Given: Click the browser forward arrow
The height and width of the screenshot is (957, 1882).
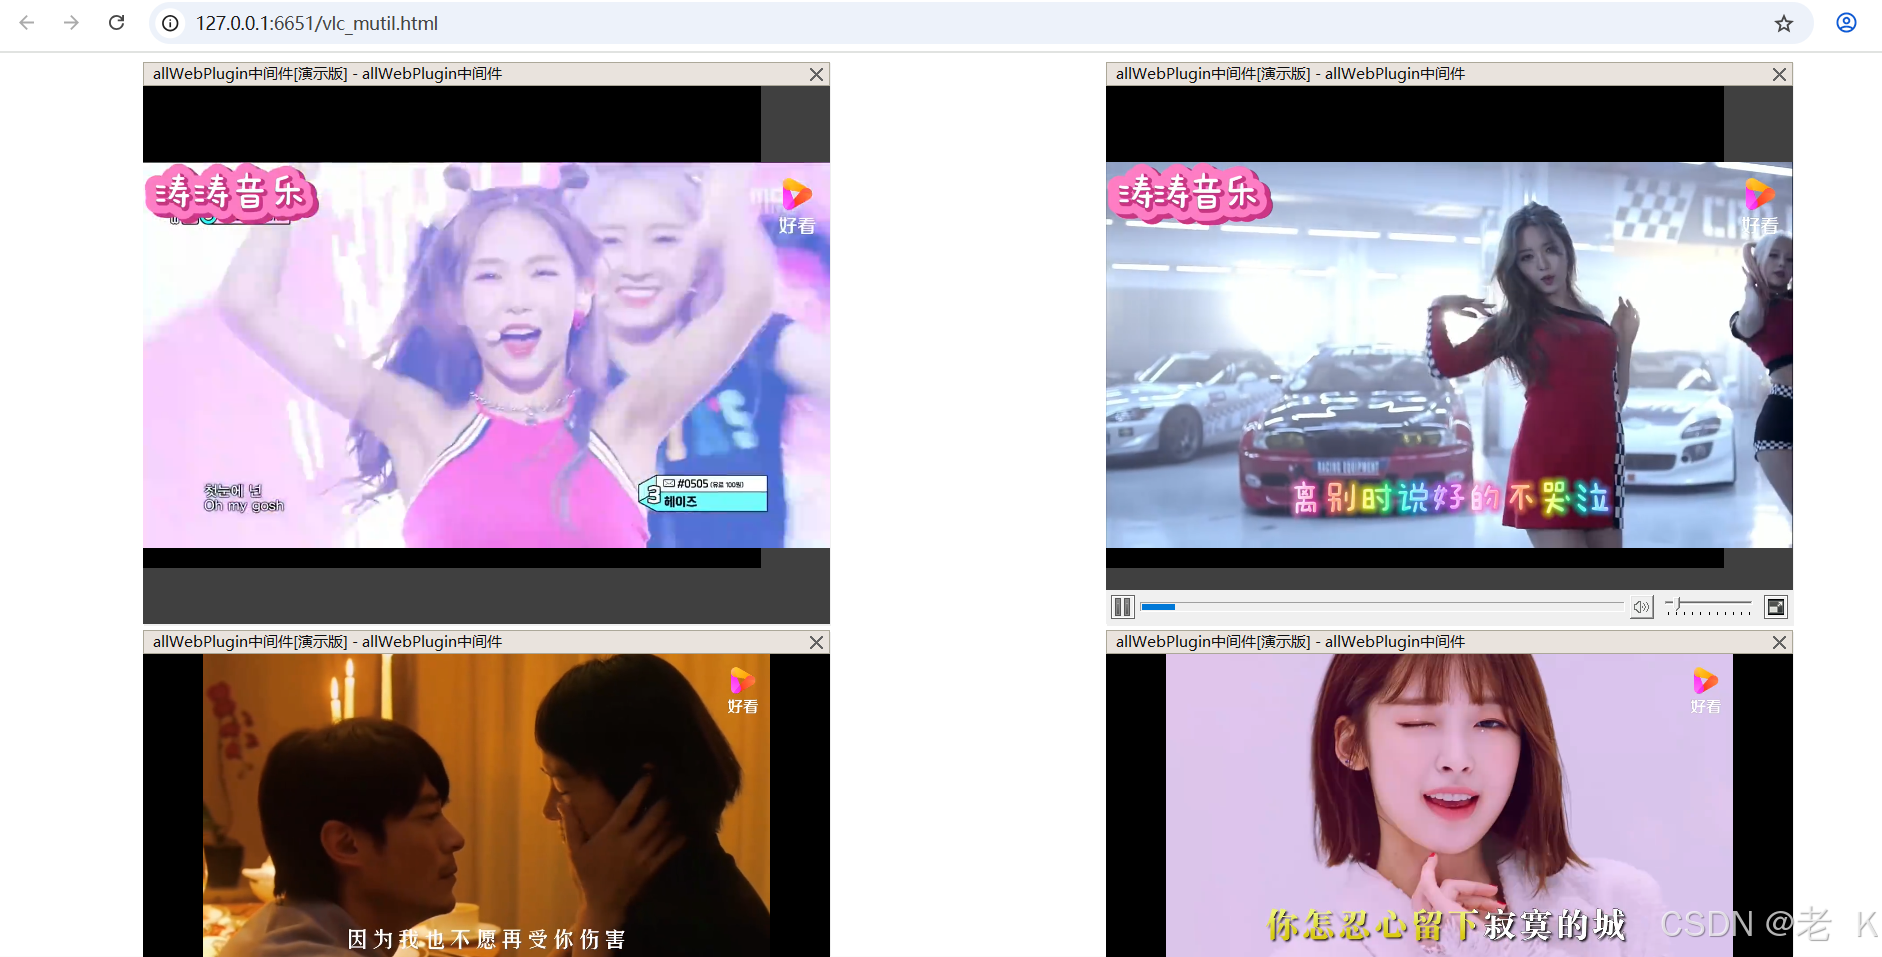Looking at the screenshot, I should (x=71, y=23).
